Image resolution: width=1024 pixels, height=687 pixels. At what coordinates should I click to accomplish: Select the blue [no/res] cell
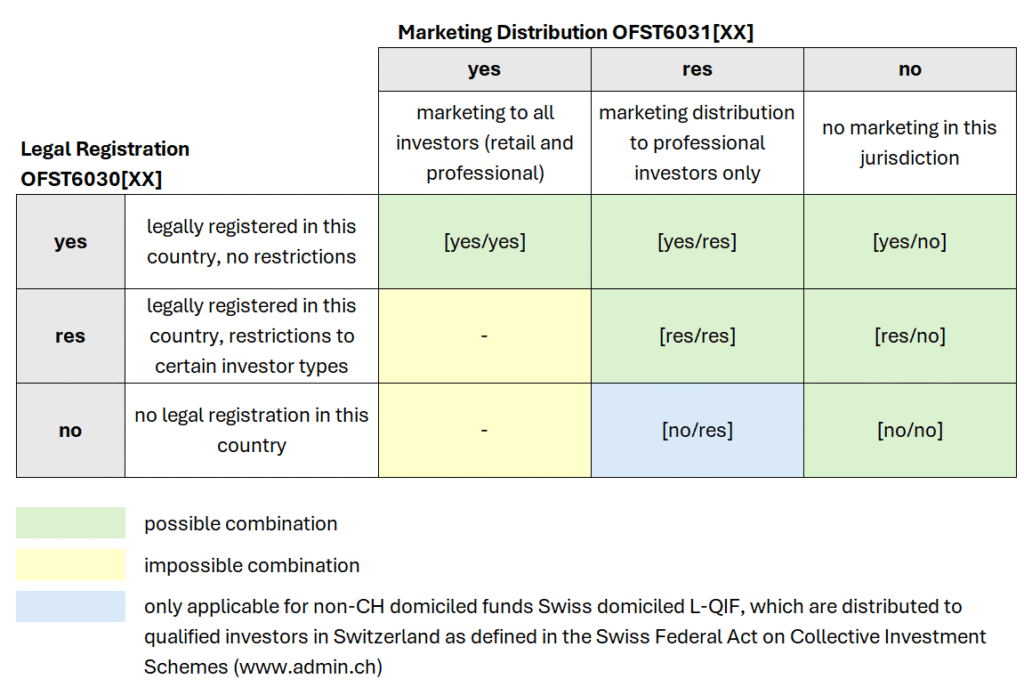697,430
